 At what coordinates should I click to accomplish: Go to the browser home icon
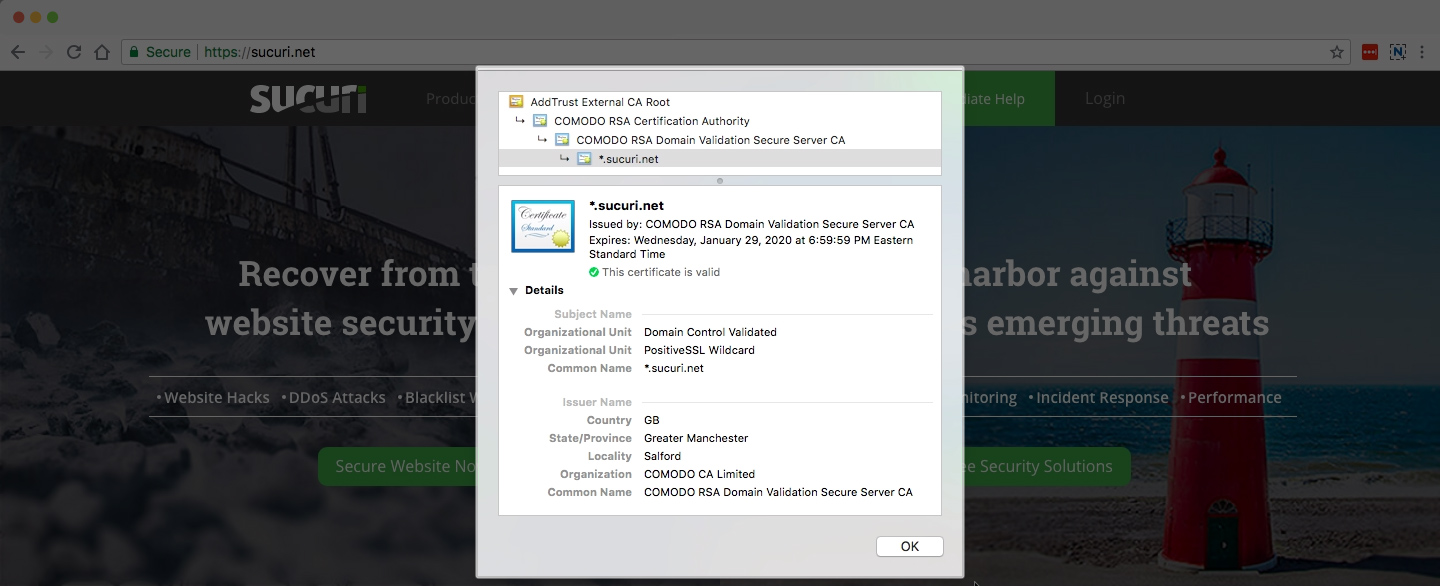pyautogui.click(x=101, y=52)
